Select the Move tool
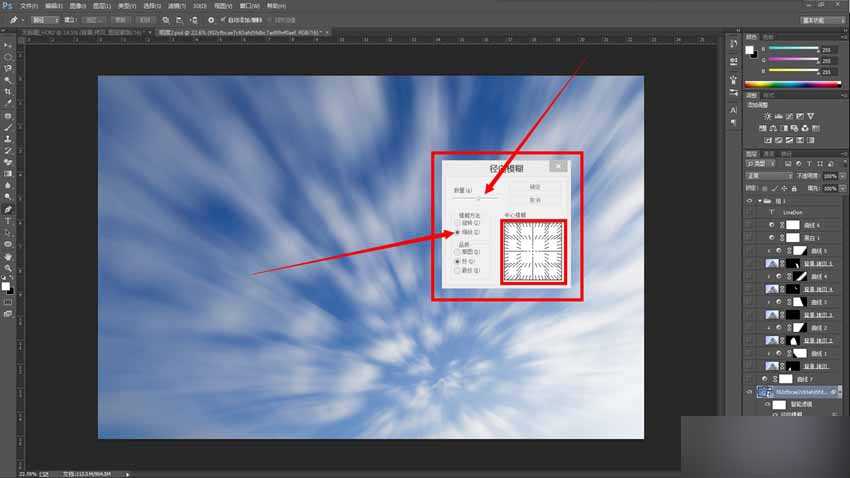The image size is (850, 478). tap(8, 46)
